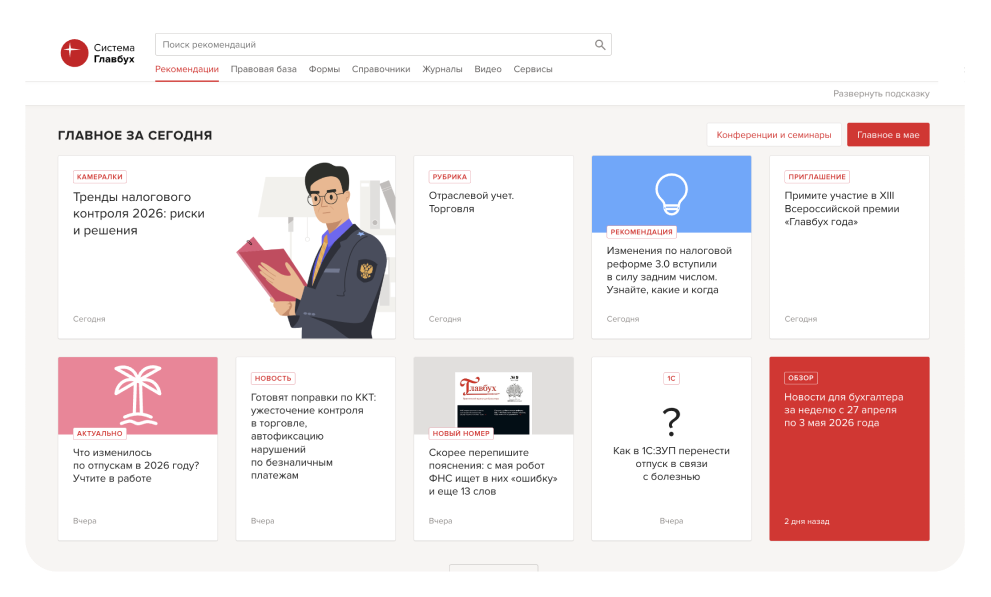The height and width of the screenshot is (597, 991).
Task: Click the АКТУАЛЬНО tag label
Action: point(99,433)
